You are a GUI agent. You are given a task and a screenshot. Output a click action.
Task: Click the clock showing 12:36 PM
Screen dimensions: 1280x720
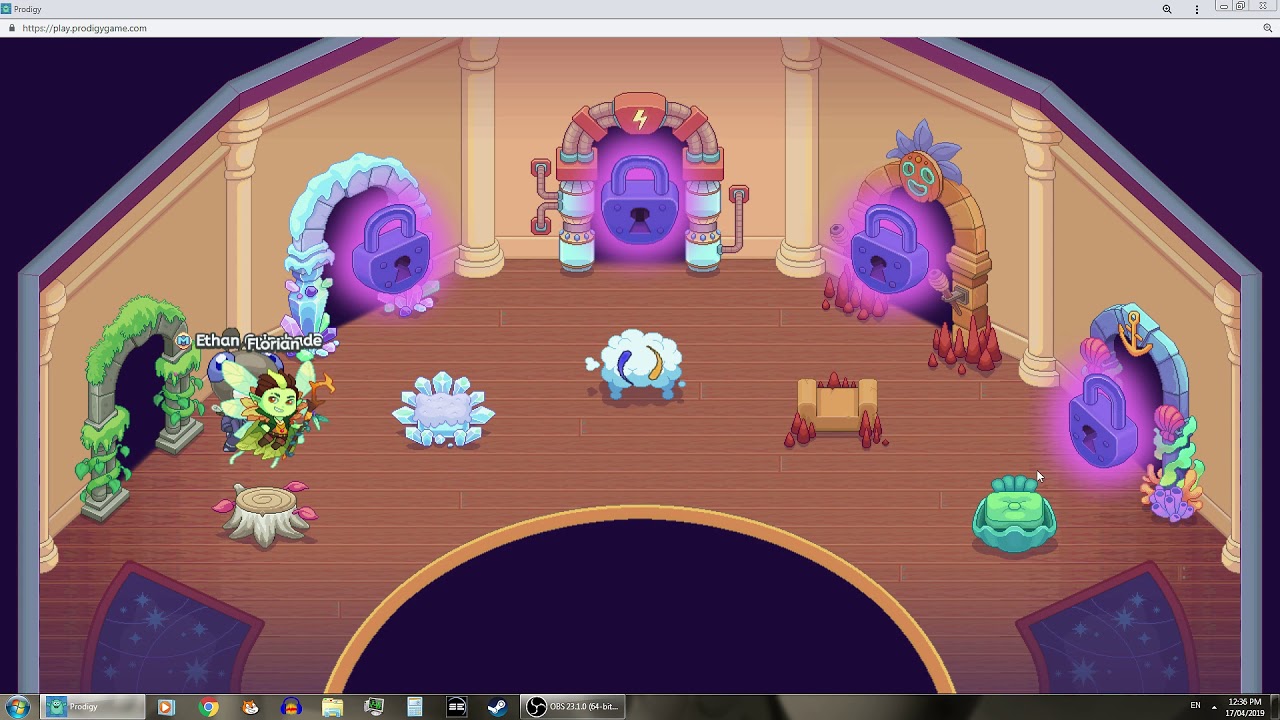pos(1244,707)
